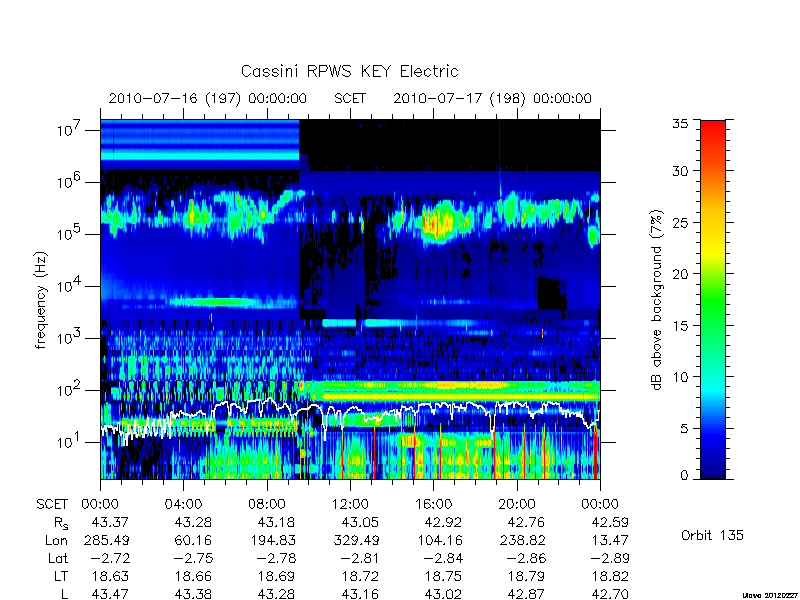Click the Lon value 104.16
This screenshot has width=800, height=600.
[x=439, y=540]
